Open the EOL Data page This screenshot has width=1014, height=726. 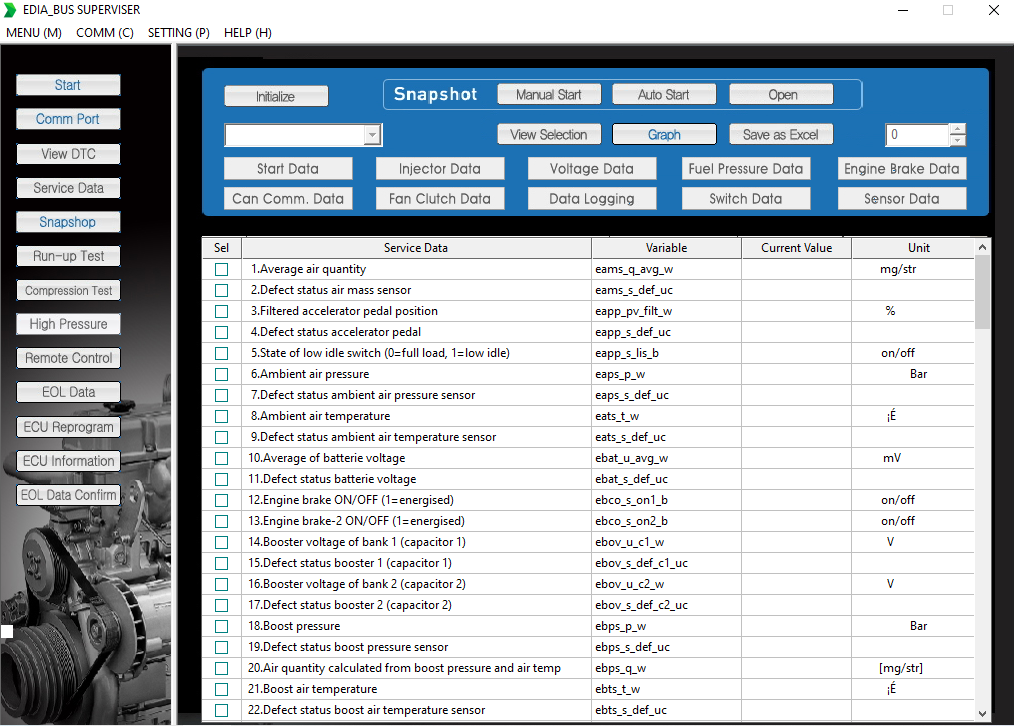(x=68, y=392)
